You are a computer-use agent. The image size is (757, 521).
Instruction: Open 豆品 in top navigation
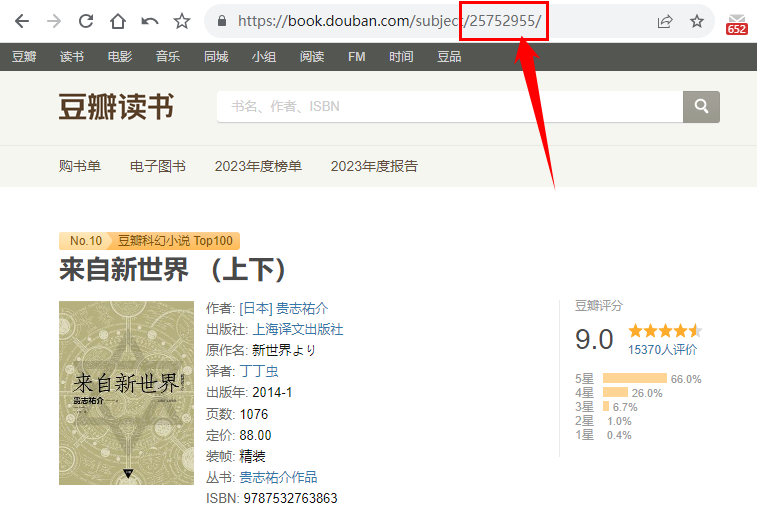coord(449,56)
